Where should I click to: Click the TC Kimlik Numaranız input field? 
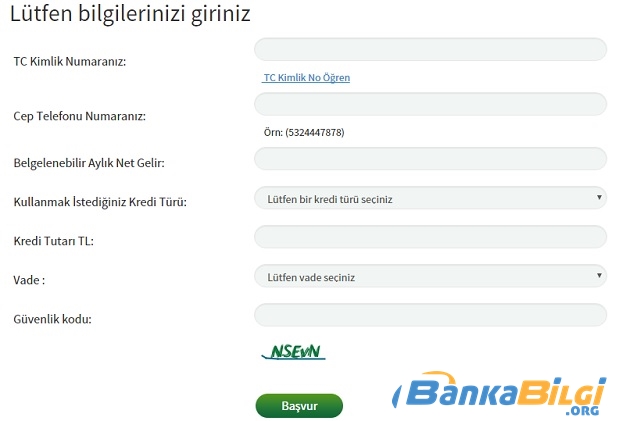click(x=430, y=49)
